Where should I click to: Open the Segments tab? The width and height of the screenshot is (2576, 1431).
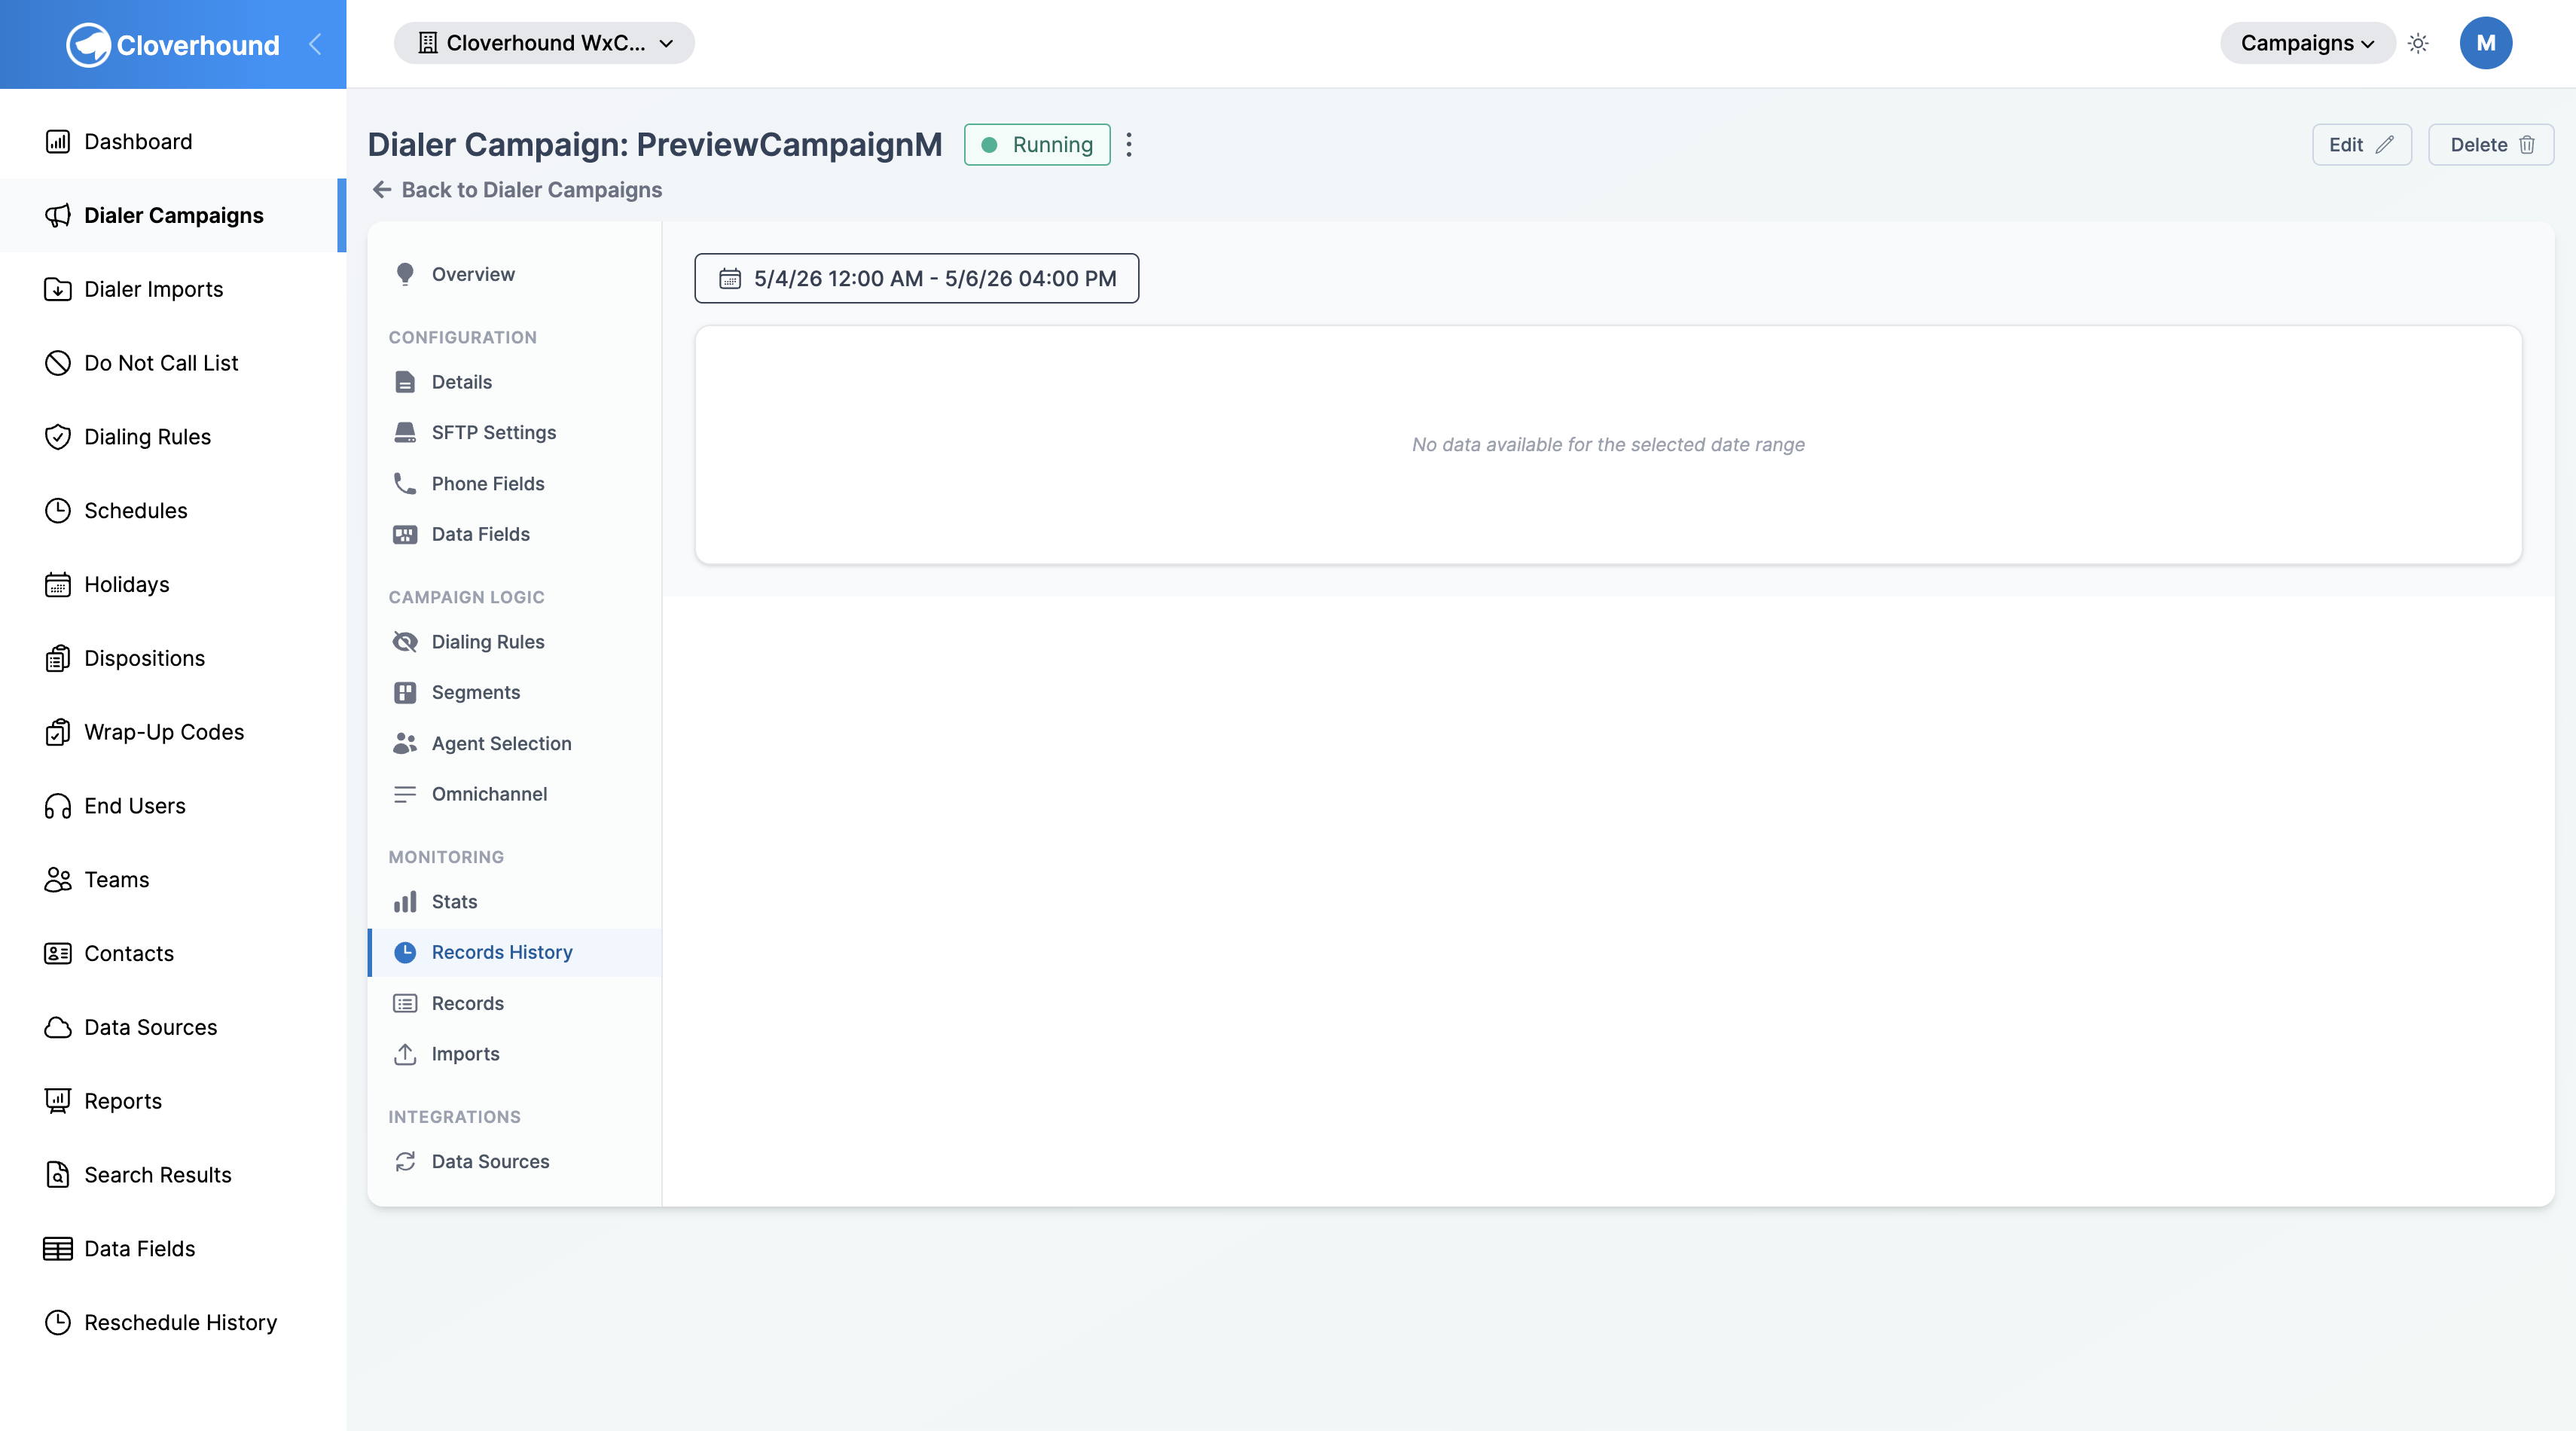click(515, 693)
